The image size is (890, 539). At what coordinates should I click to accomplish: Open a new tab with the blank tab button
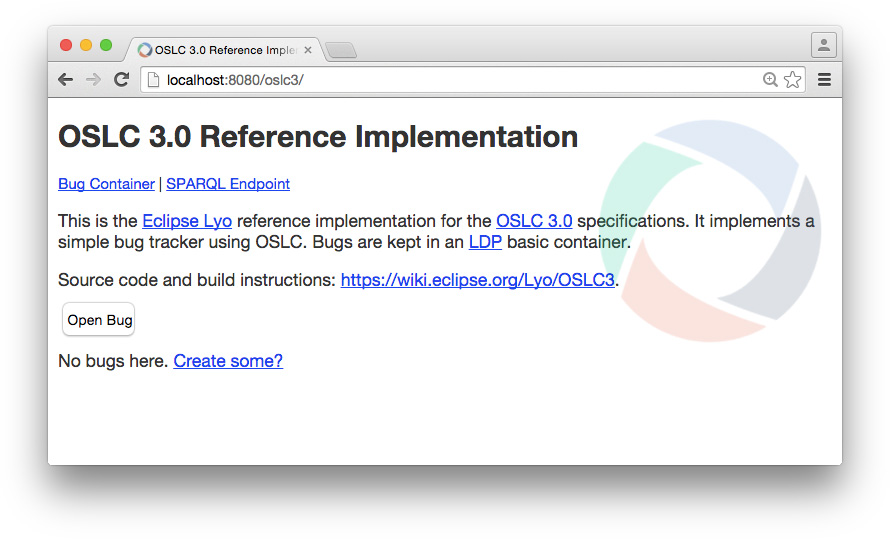pyautogui.click(x=342, y=51)
